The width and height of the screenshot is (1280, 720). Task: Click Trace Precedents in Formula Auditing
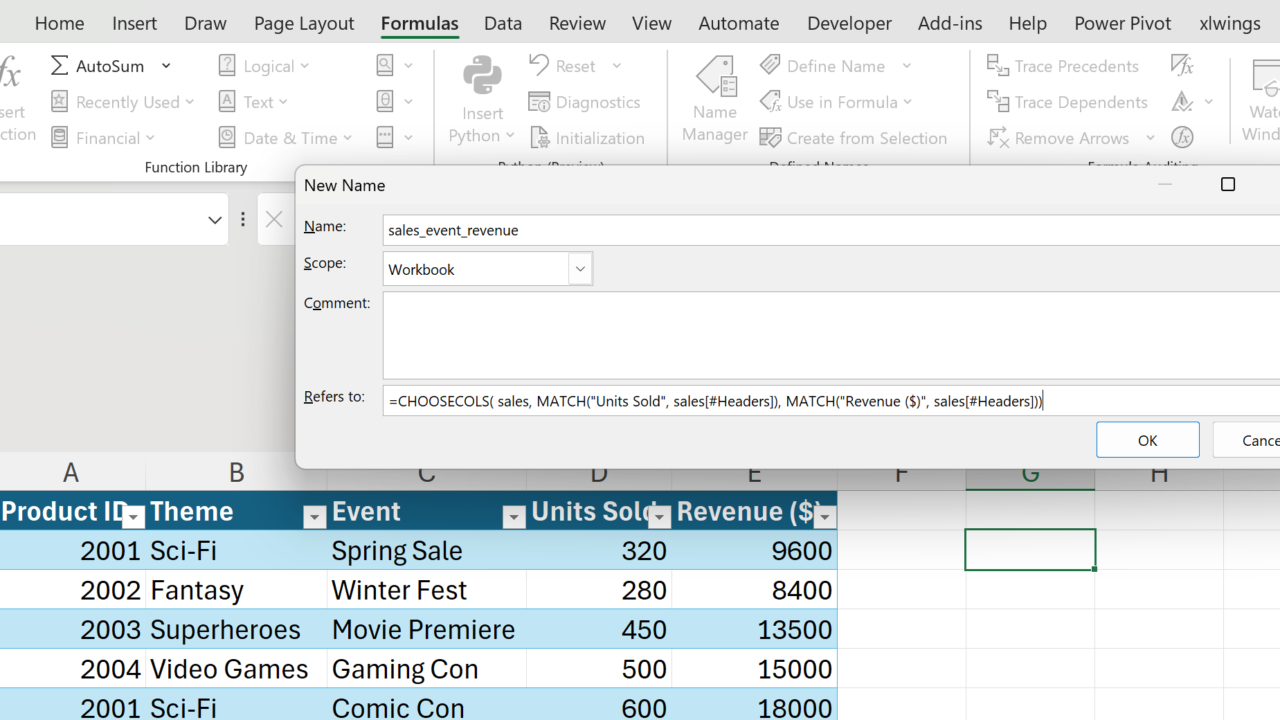pyautogui.click(x=1063, y=66)
